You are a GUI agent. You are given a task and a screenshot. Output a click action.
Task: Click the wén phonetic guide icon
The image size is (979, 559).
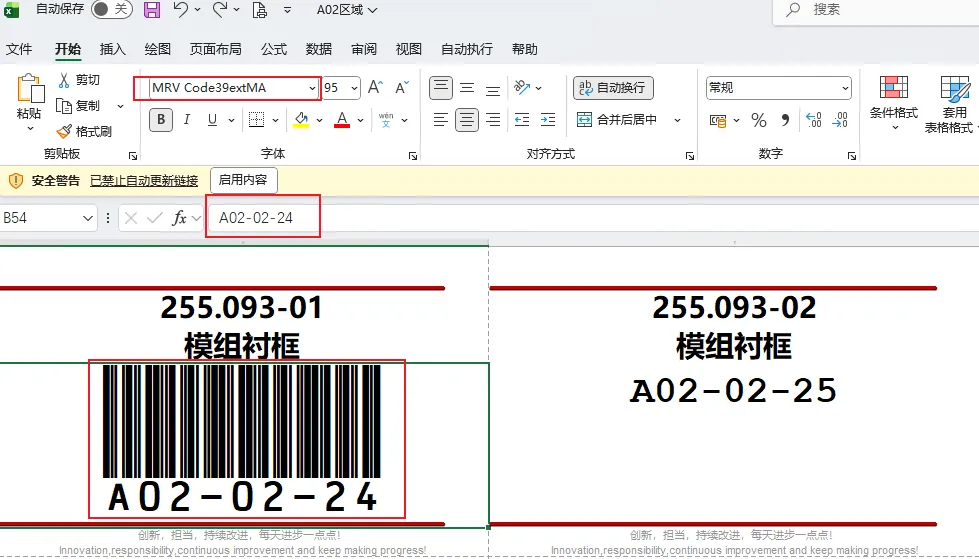tap(386, 120)
